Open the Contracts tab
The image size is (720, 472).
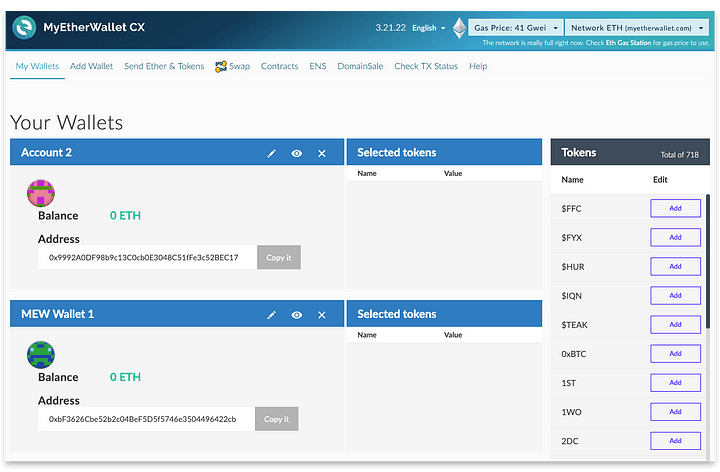pyautogui.click(x=279, y=66)
